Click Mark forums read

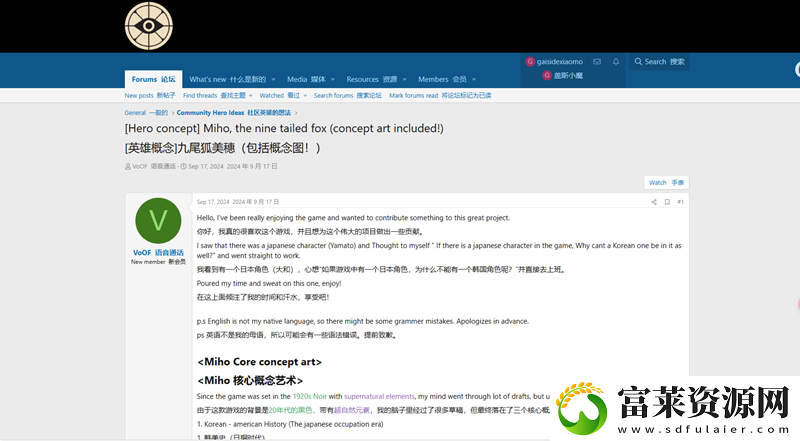pyautogui.click(x=440, y=95)
